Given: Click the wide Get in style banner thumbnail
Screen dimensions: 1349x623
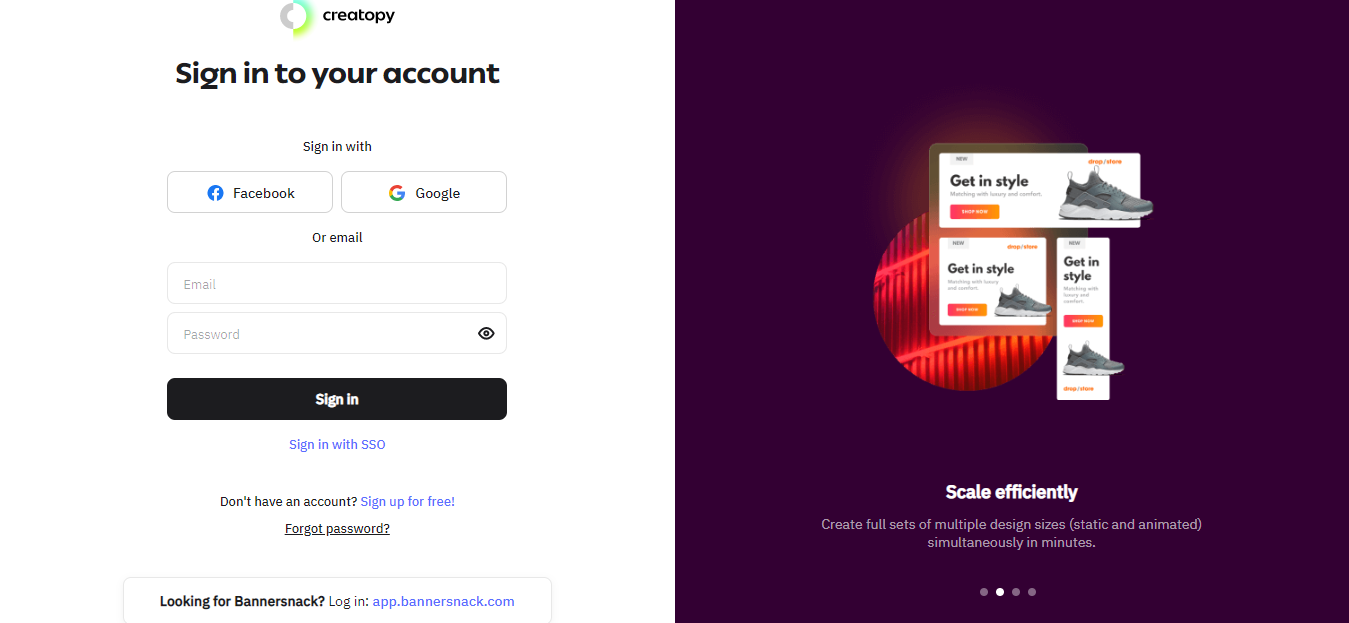Looking at the screenshot, I should [1040, 190].
